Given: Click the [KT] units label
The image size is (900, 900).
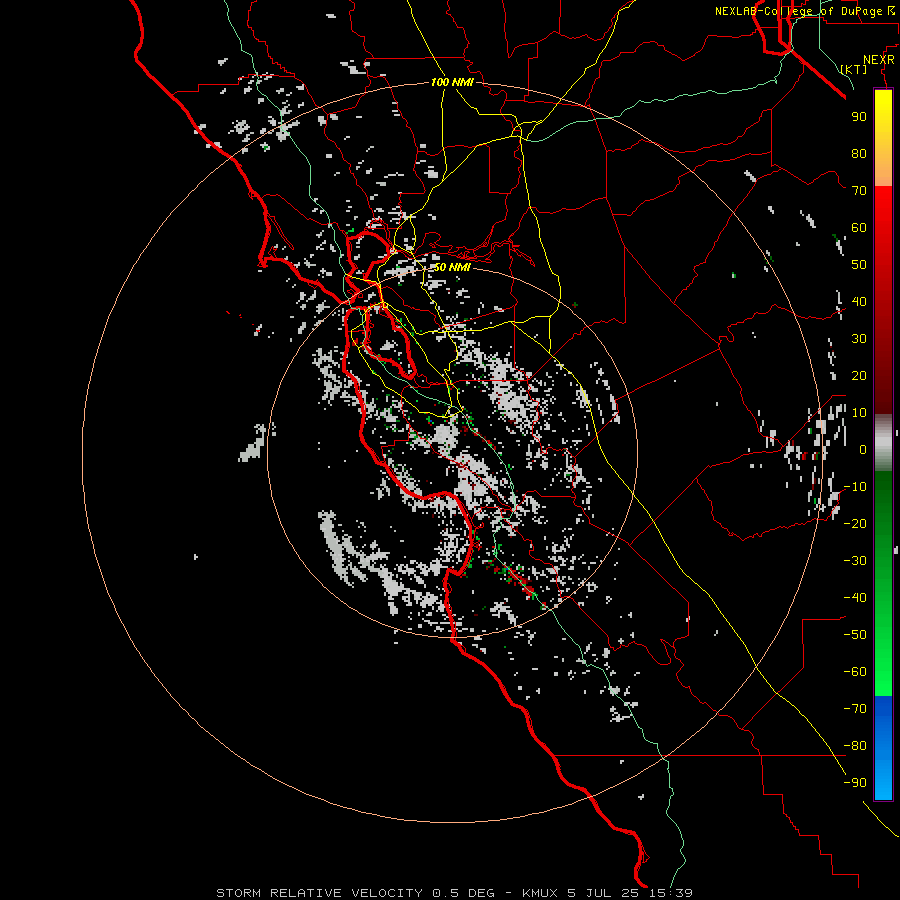Looking at the screenshot, I should 854,69.
